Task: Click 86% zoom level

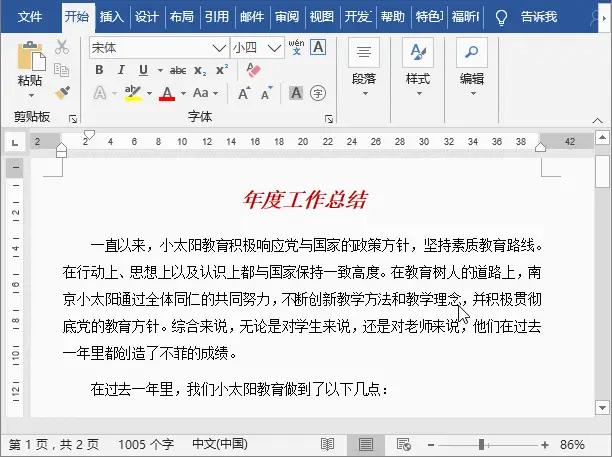Action: (x=572, y=445)
